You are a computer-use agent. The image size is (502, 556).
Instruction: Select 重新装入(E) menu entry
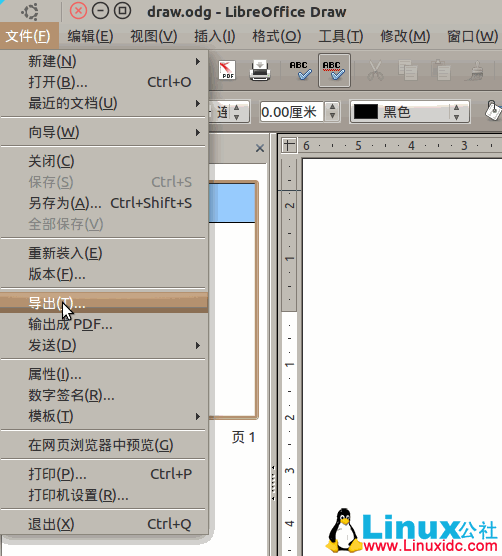(104, 253)
